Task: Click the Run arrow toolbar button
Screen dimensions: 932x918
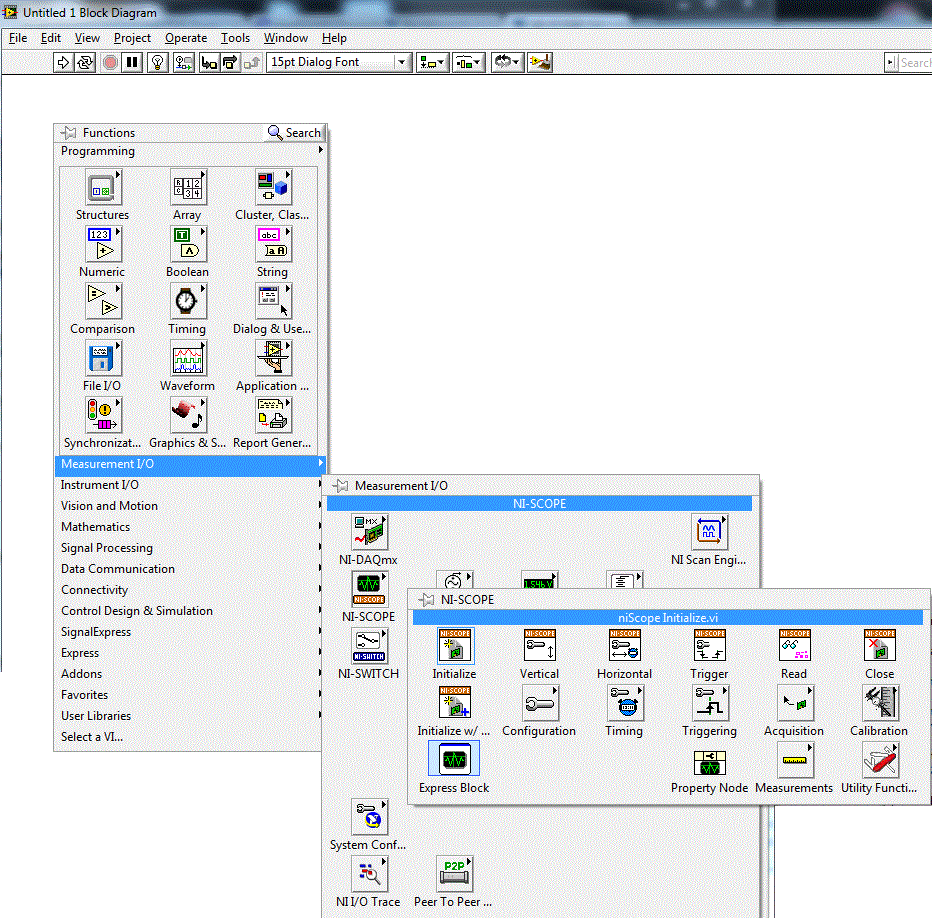Action: pos(63,62)
